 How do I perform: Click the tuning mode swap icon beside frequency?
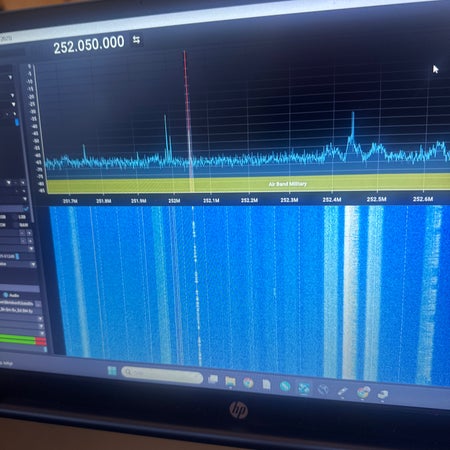(136, 40)
